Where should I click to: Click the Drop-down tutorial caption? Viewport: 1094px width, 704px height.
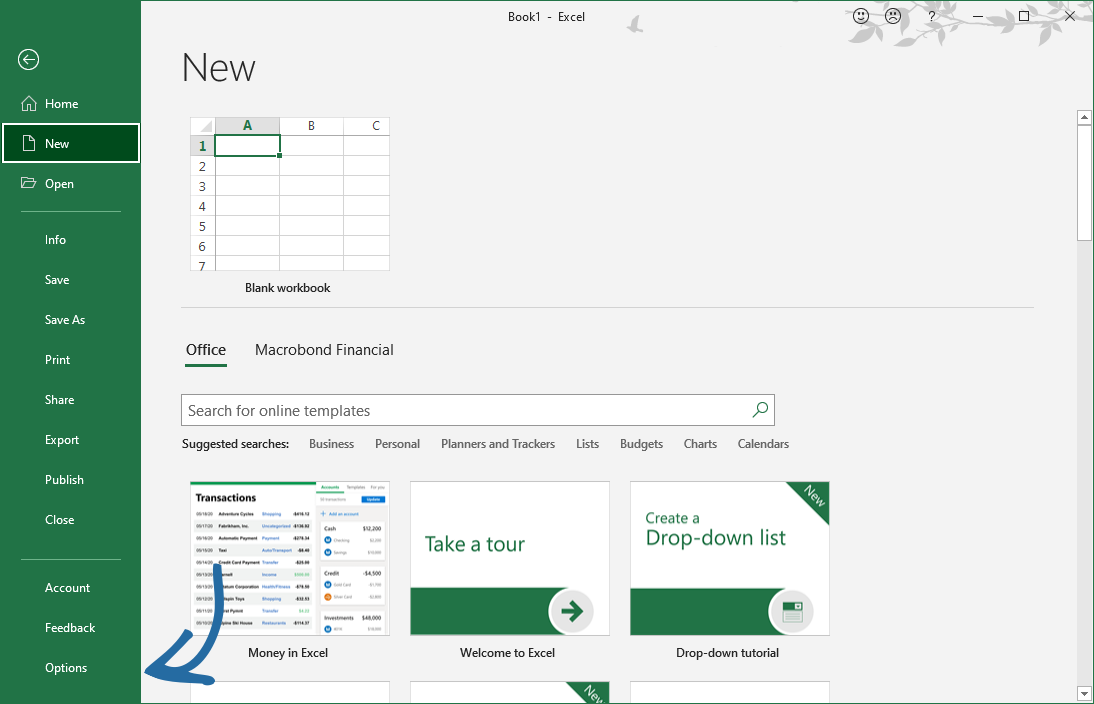click(x=727, y=653)
